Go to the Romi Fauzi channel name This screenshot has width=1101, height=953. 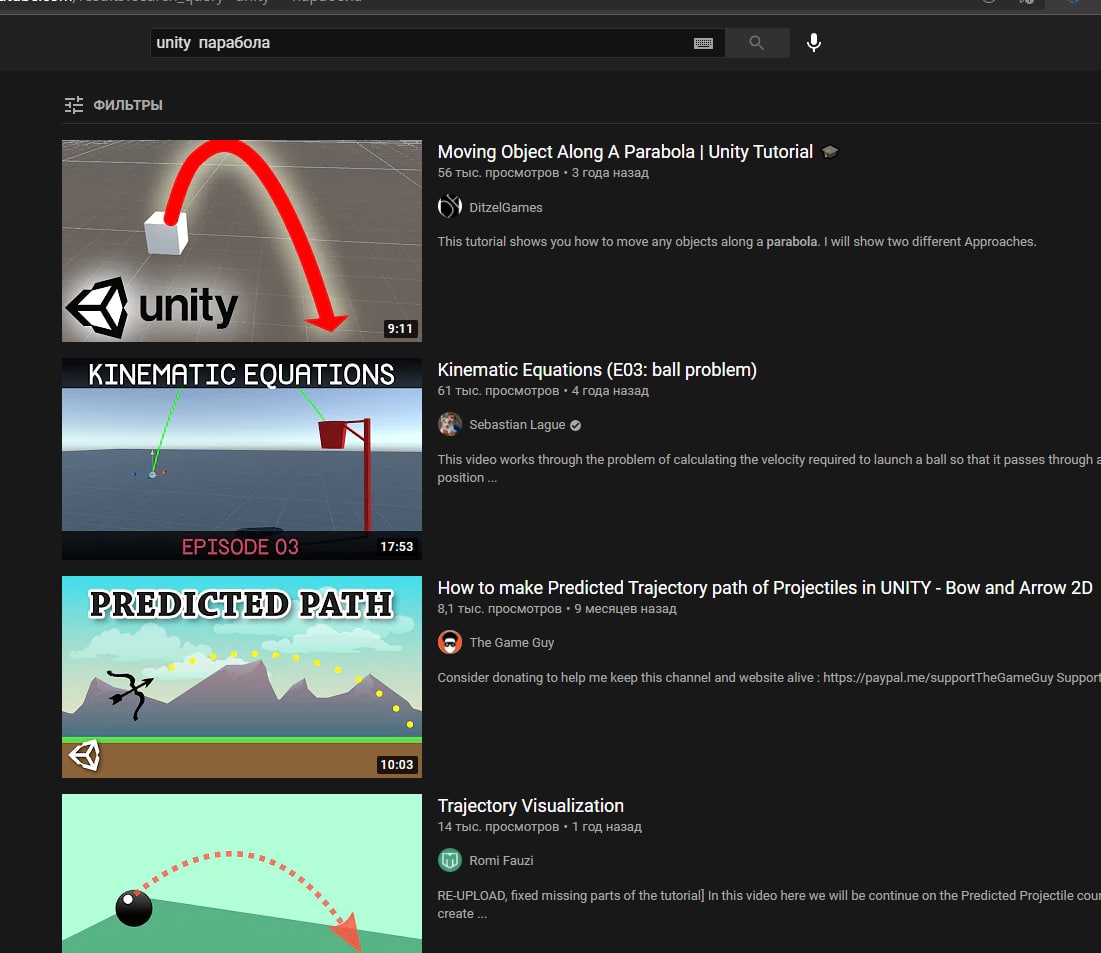(501, 860)
